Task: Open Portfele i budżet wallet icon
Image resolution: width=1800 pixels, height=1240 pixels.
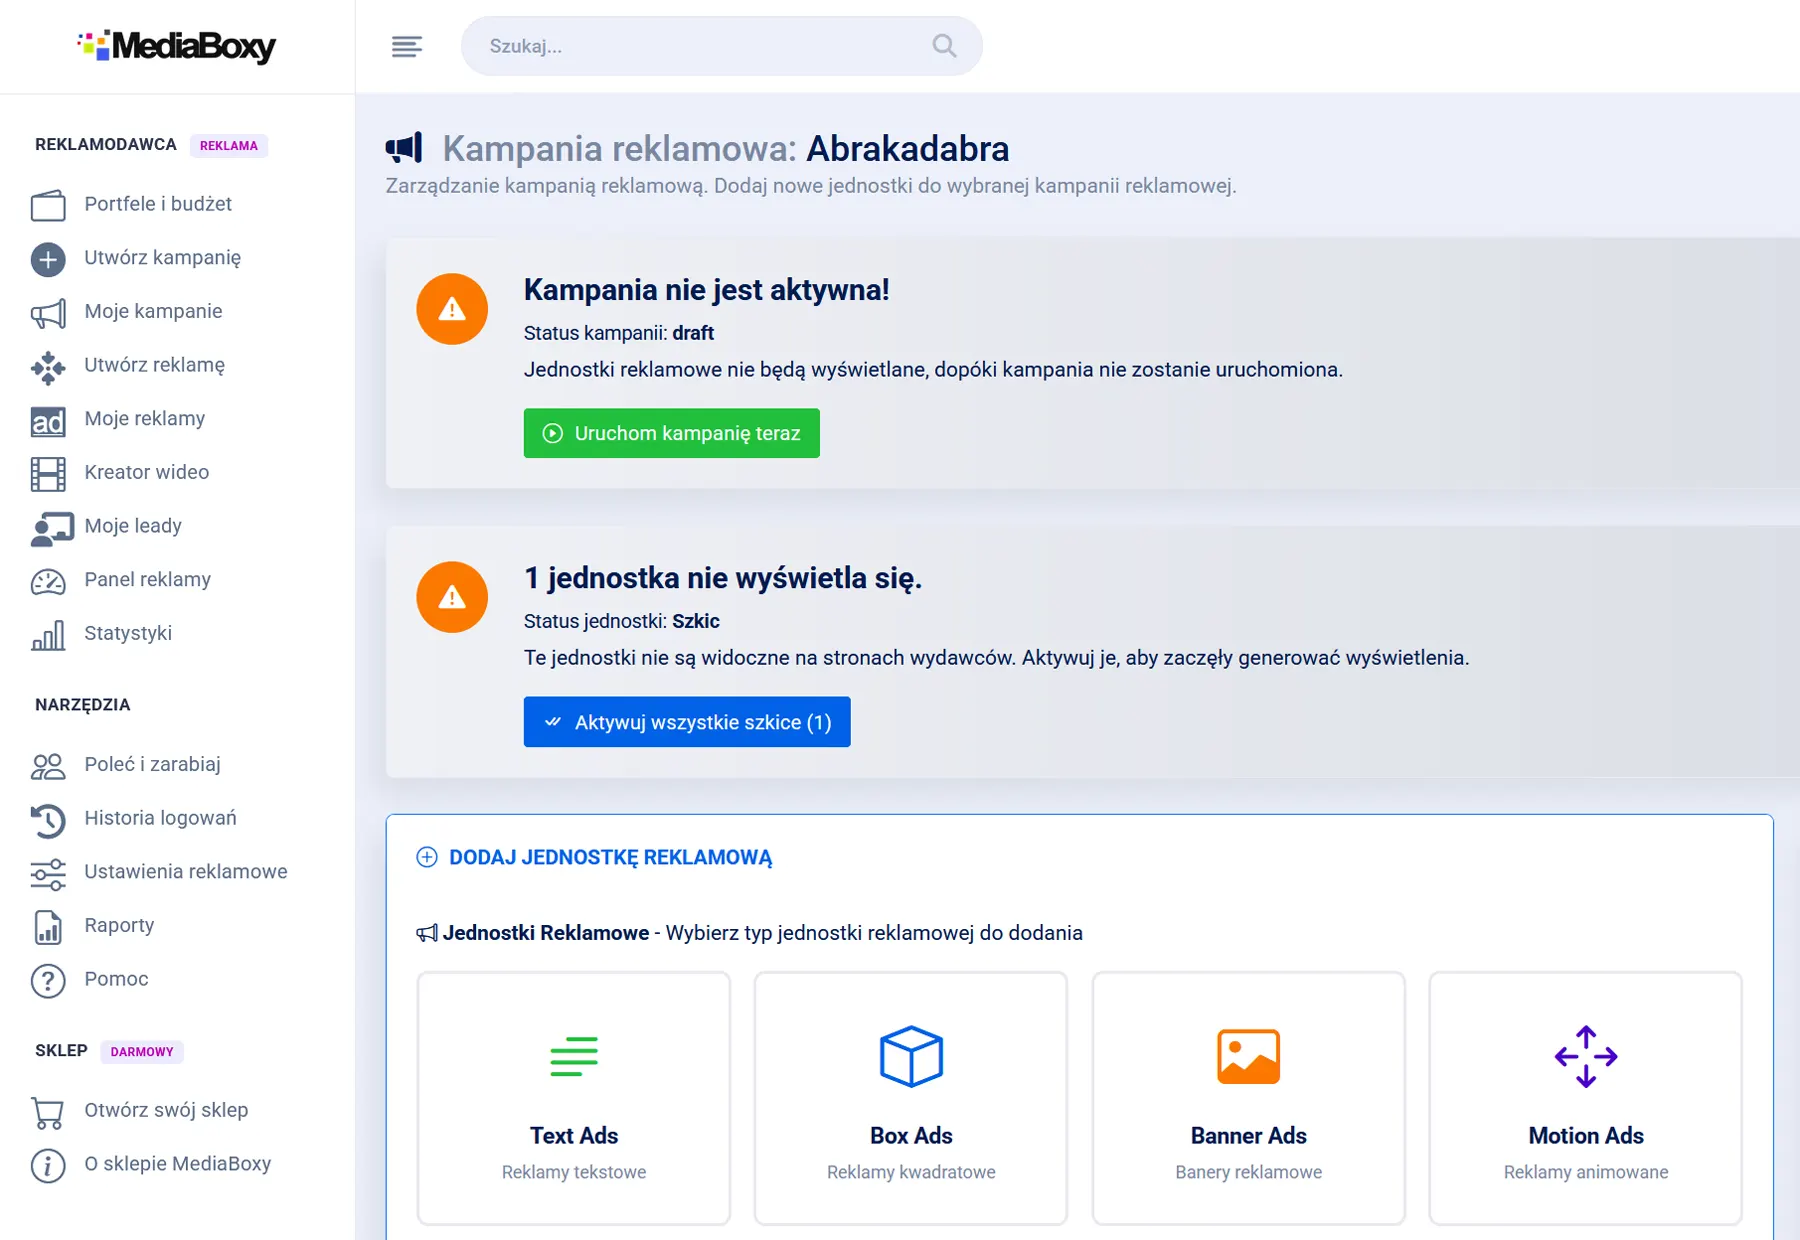Action: click(x=48, y=205)
